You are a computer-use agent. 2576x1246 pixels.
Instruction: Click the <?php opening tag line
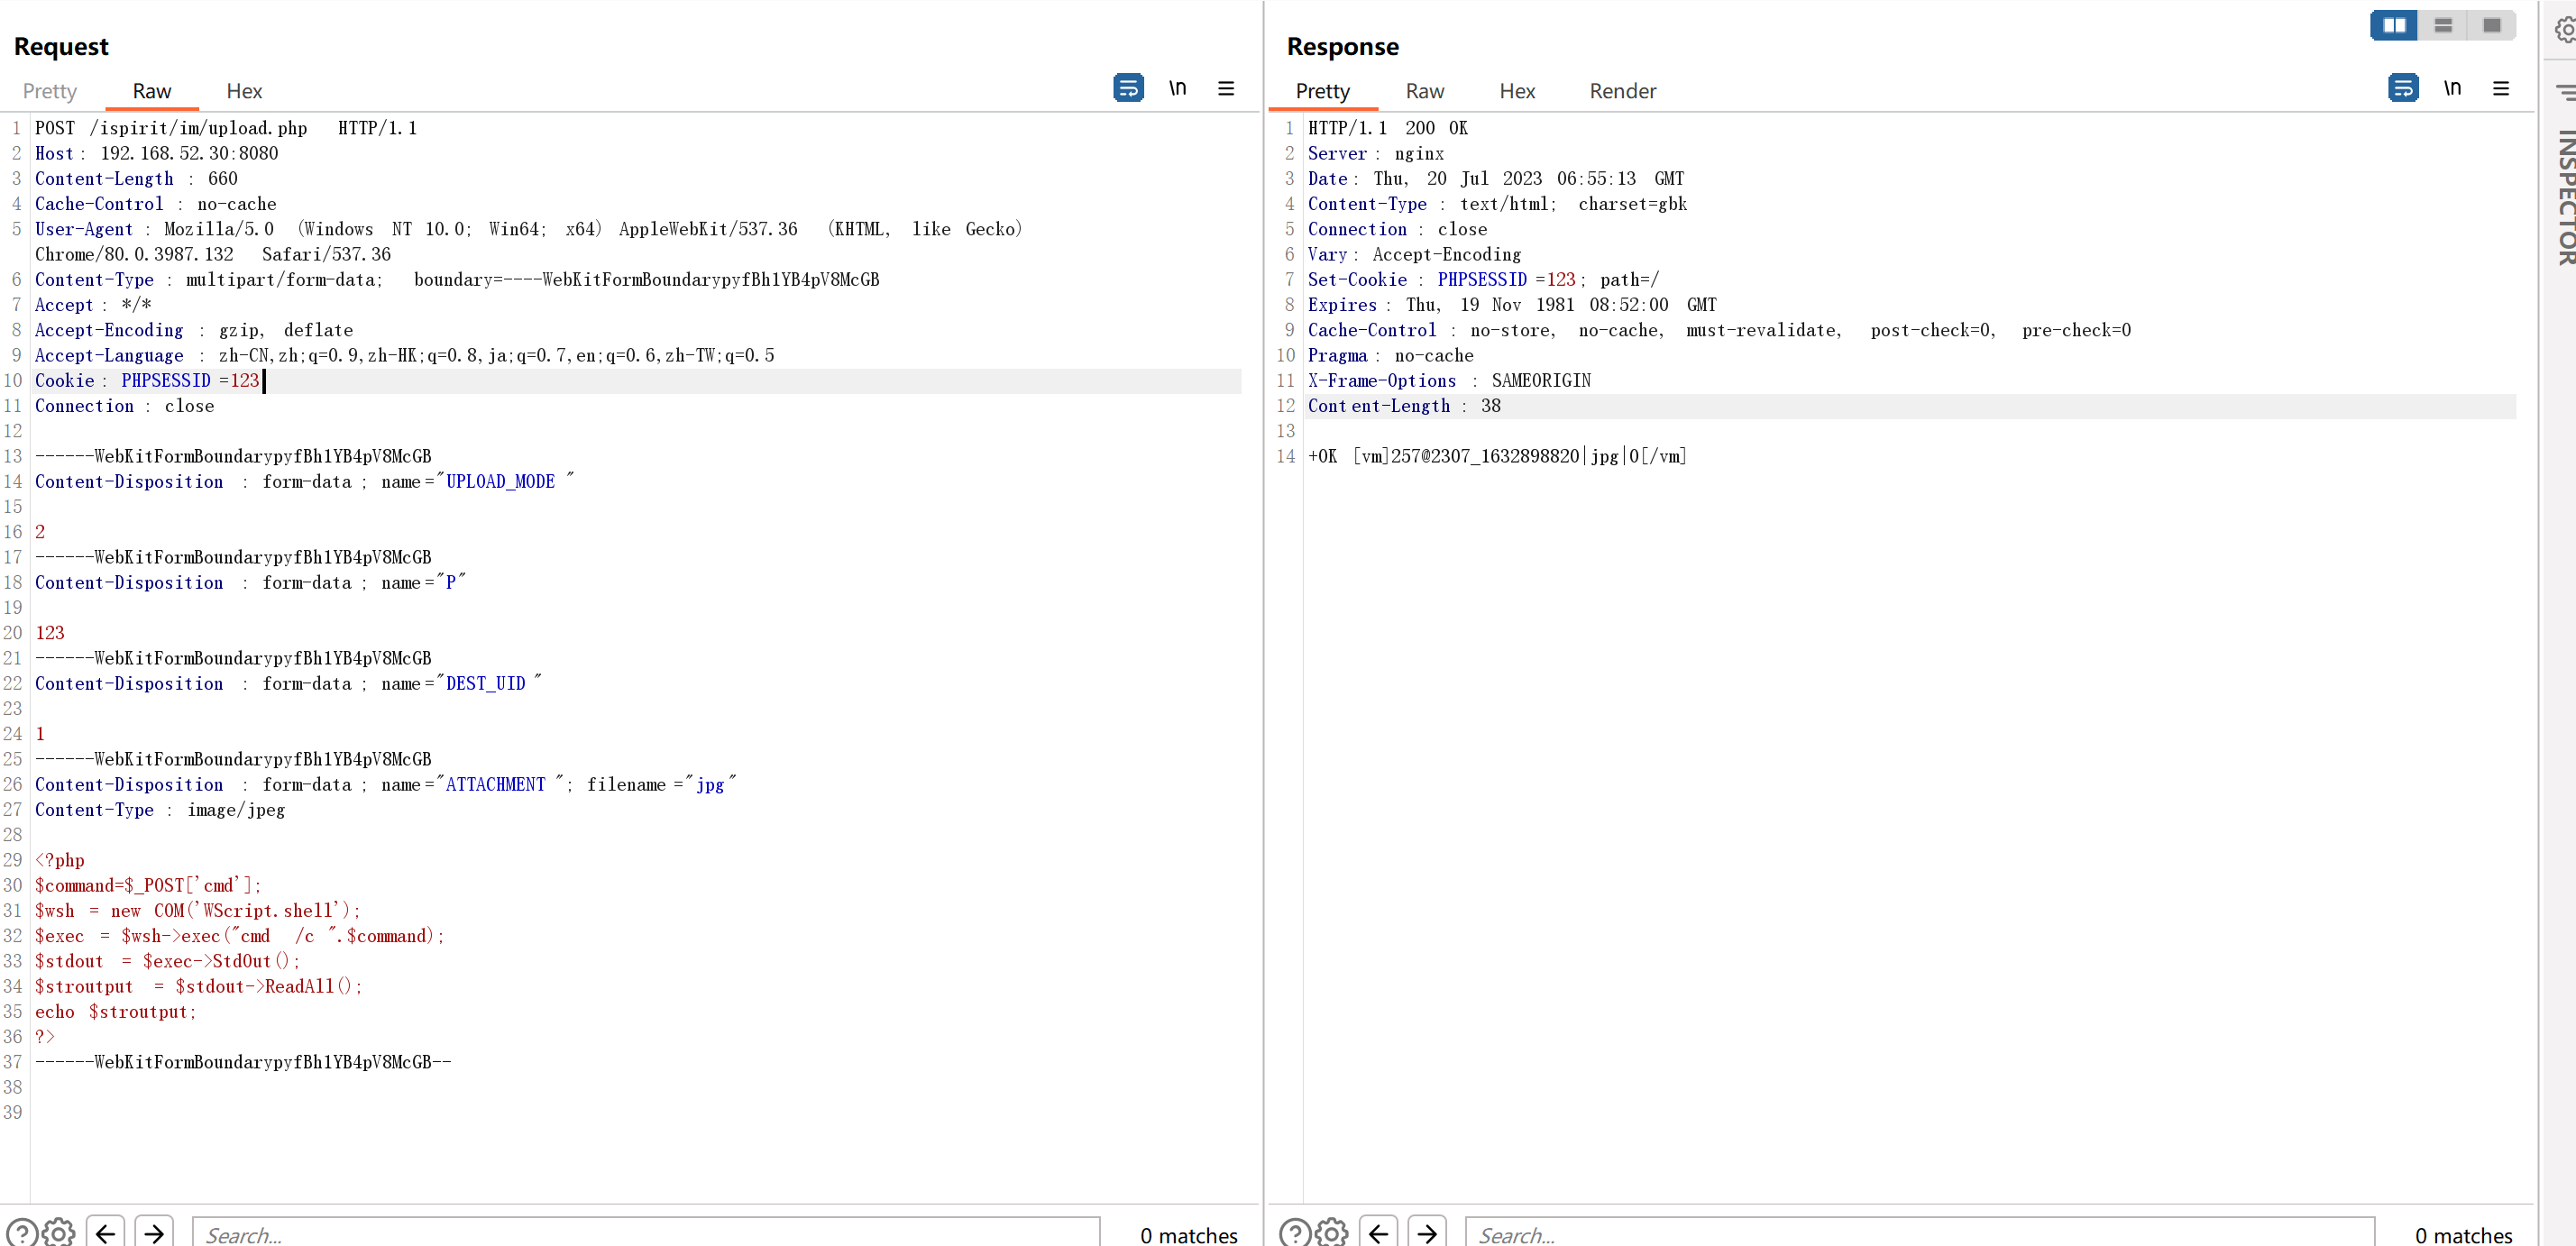(60, 860)
